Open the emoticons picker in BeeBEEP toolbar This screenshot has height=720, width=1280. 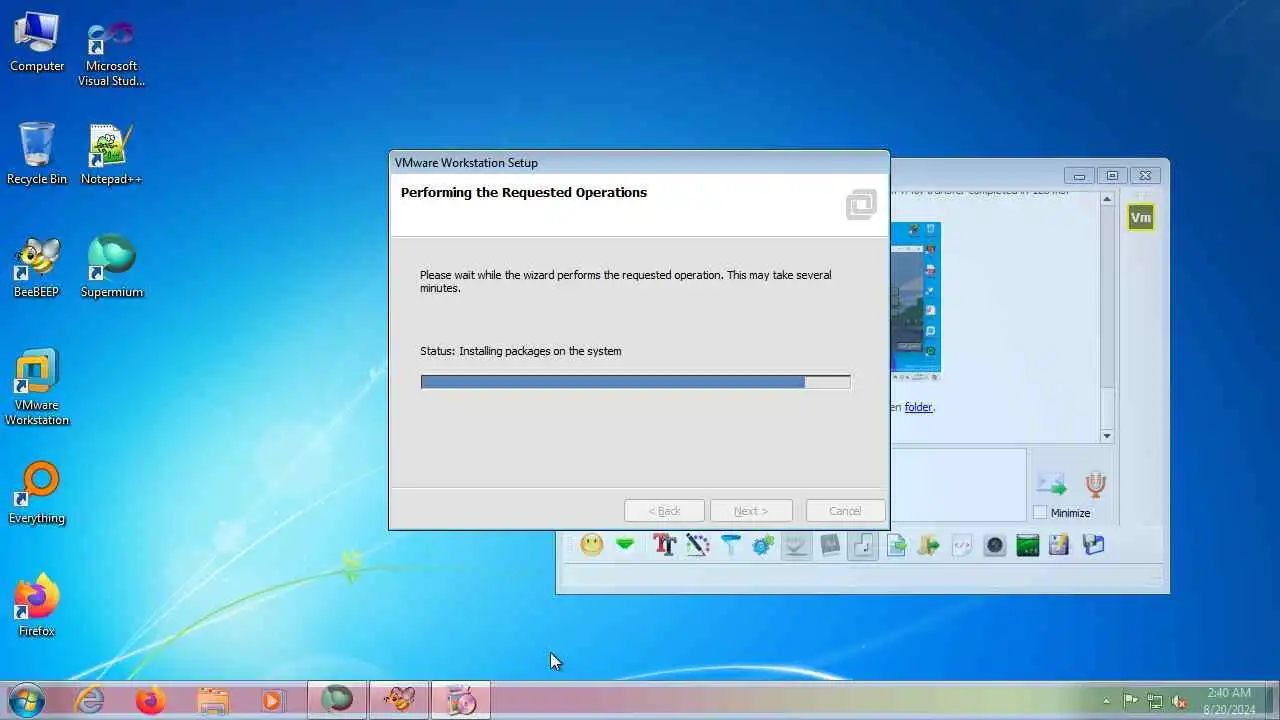[592, 545]
